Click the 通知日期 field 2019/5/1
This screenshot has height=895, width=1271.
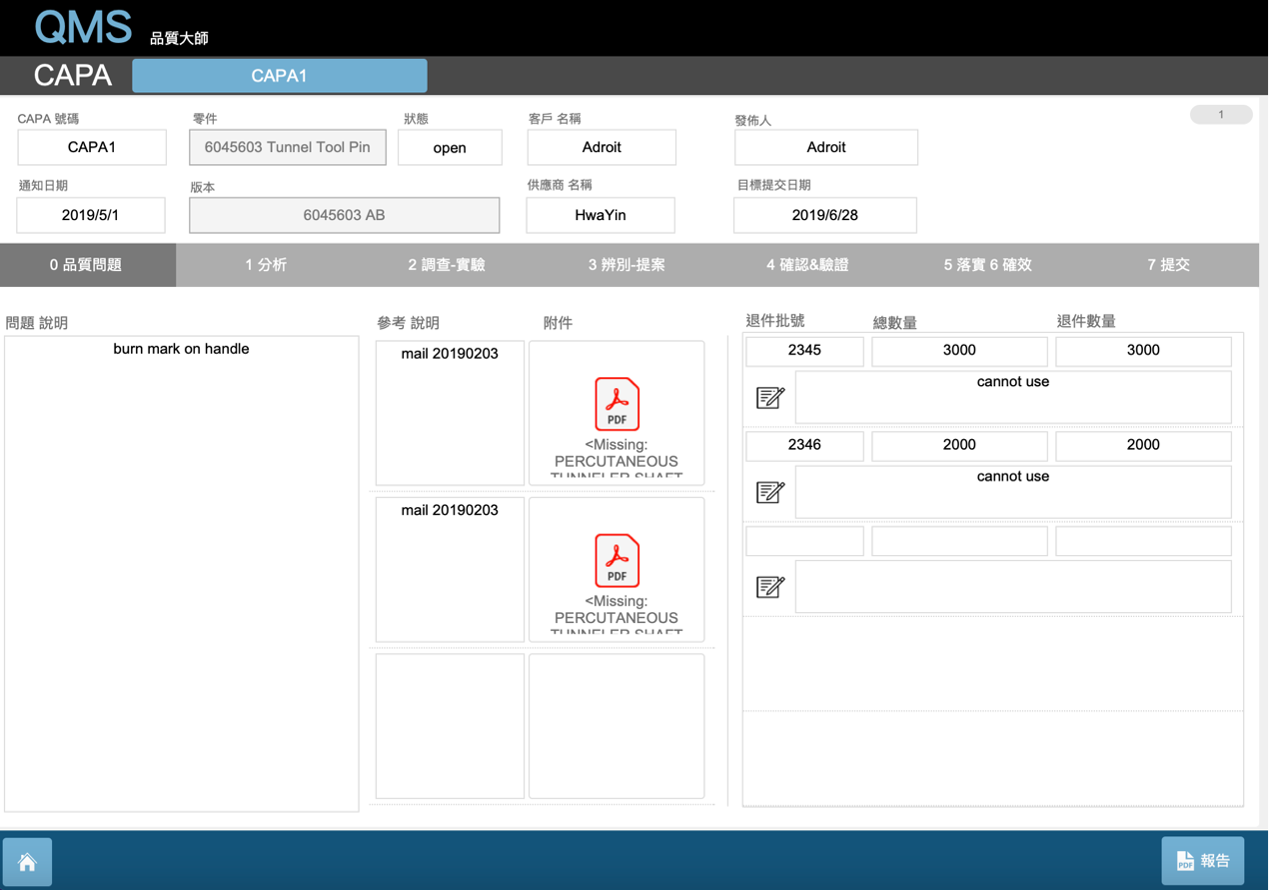click(x=91, y=215)
